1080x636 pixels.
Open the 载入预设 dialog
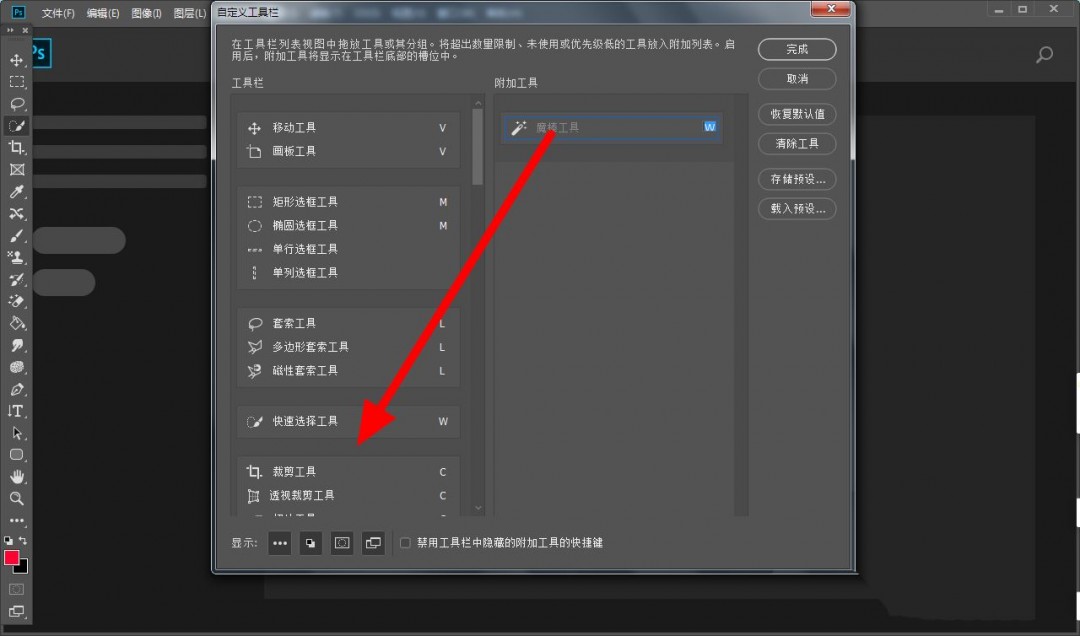pyautogui.click(x=797, y=208)
